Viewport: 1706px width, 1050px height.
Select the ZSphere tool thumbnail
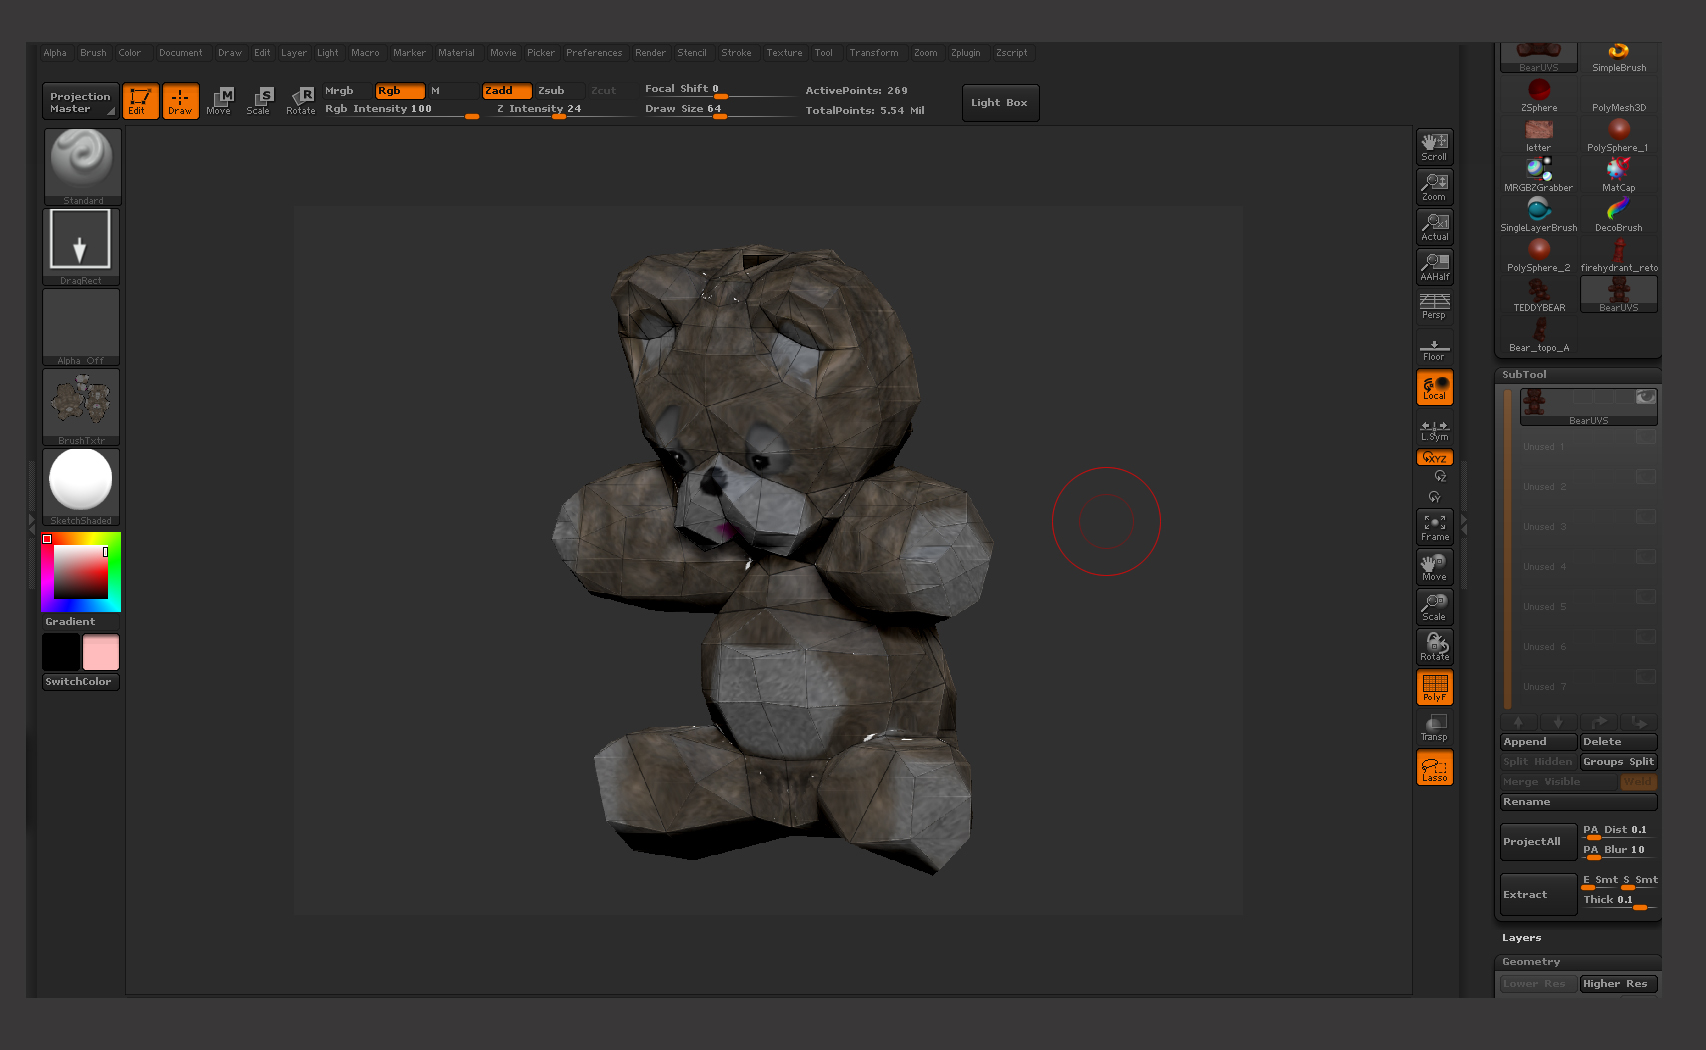pyautogui.click(x=1538, y=95)
